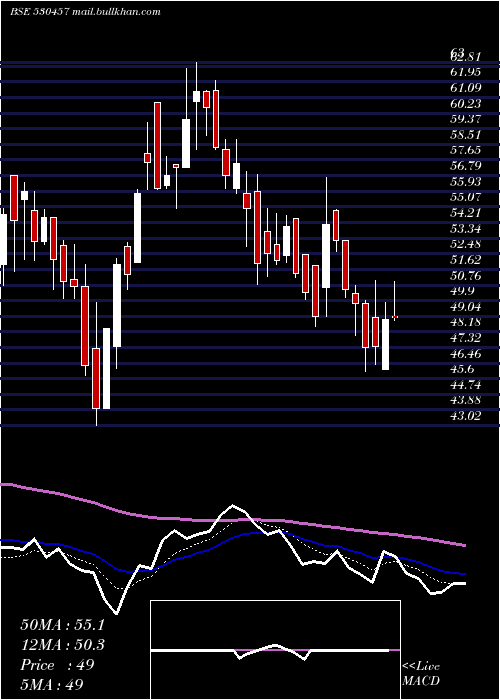
Task: Click the 49.04 price axis label
Action: (x=466, y=307)
